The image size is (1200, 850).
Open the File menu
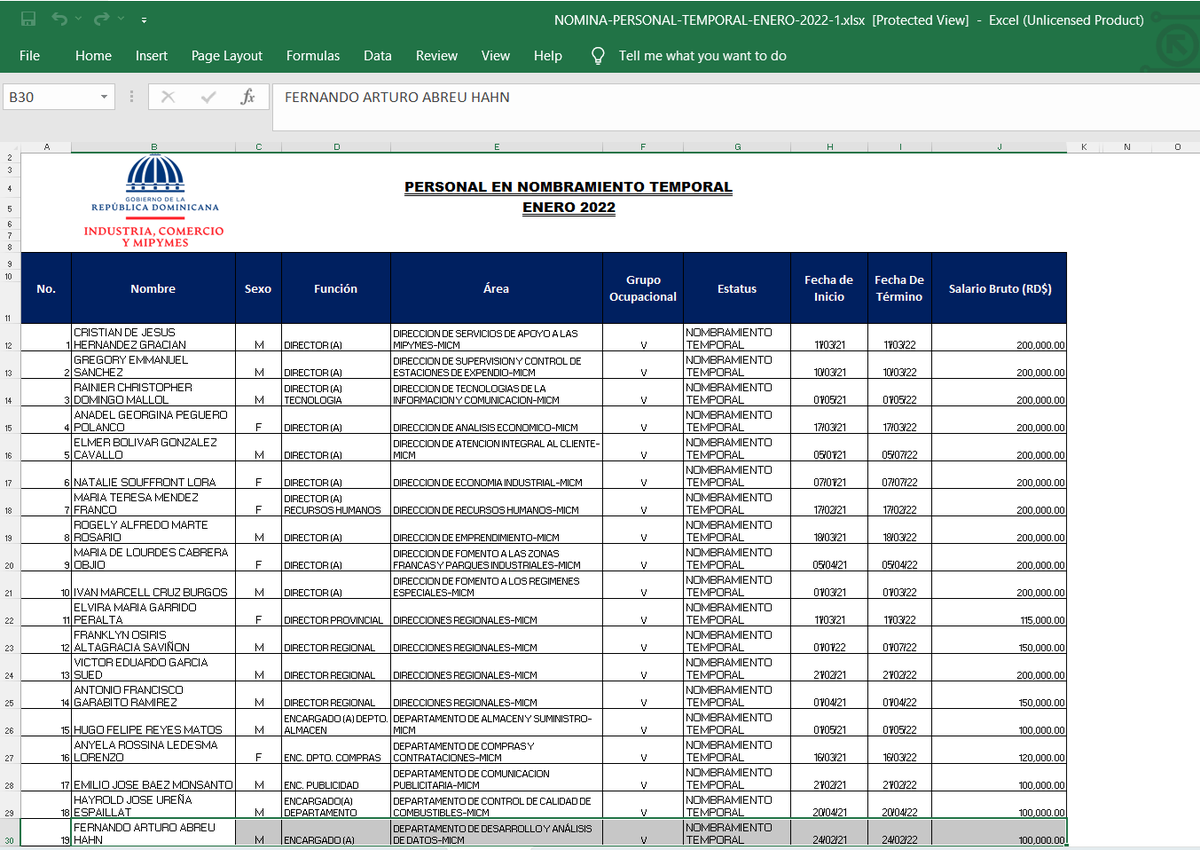pos(30,56)
